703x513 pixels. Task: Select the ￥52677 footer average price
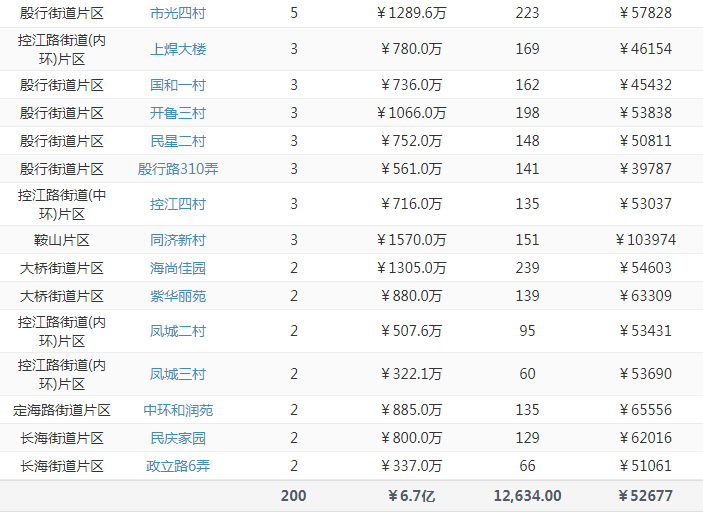pyautogui.click(x=646, y=496)
